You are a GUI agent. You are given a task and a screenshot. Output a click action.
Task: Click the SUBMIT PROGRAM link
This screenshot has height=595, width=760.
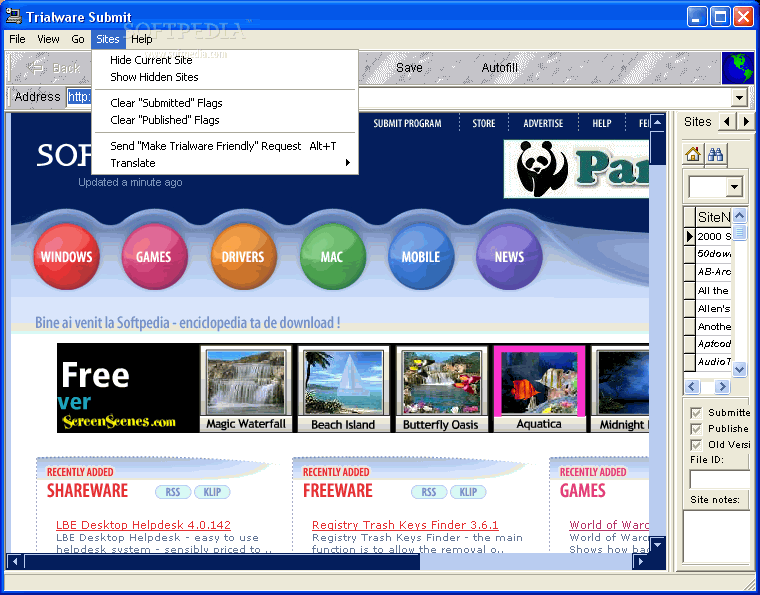407,124
